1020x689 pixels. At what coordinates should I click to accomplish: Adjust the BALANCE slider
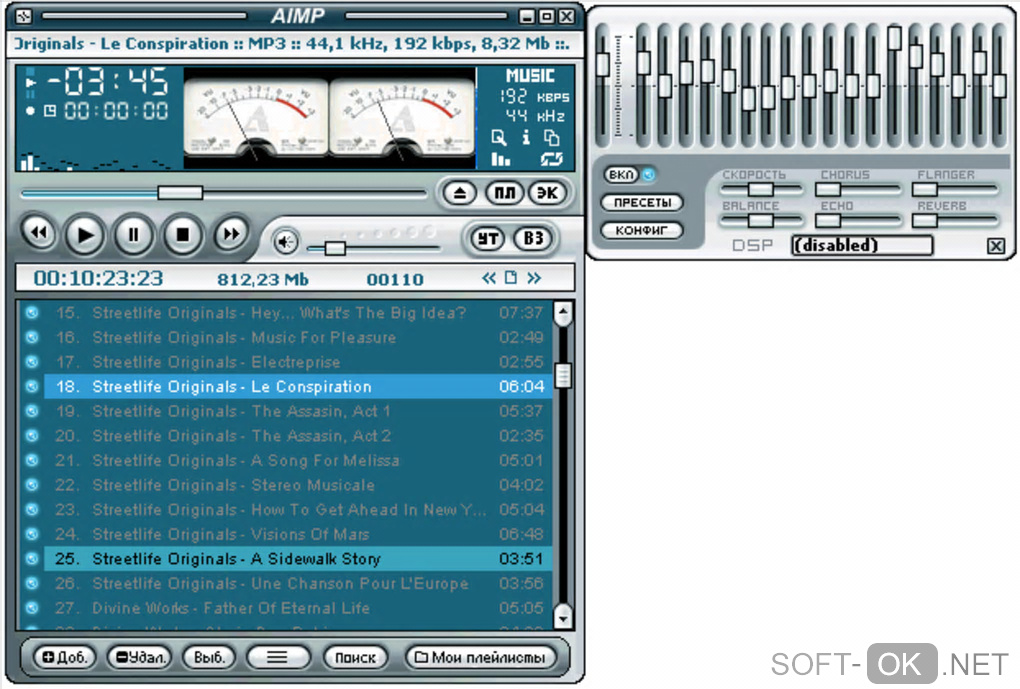coord(761,221)
